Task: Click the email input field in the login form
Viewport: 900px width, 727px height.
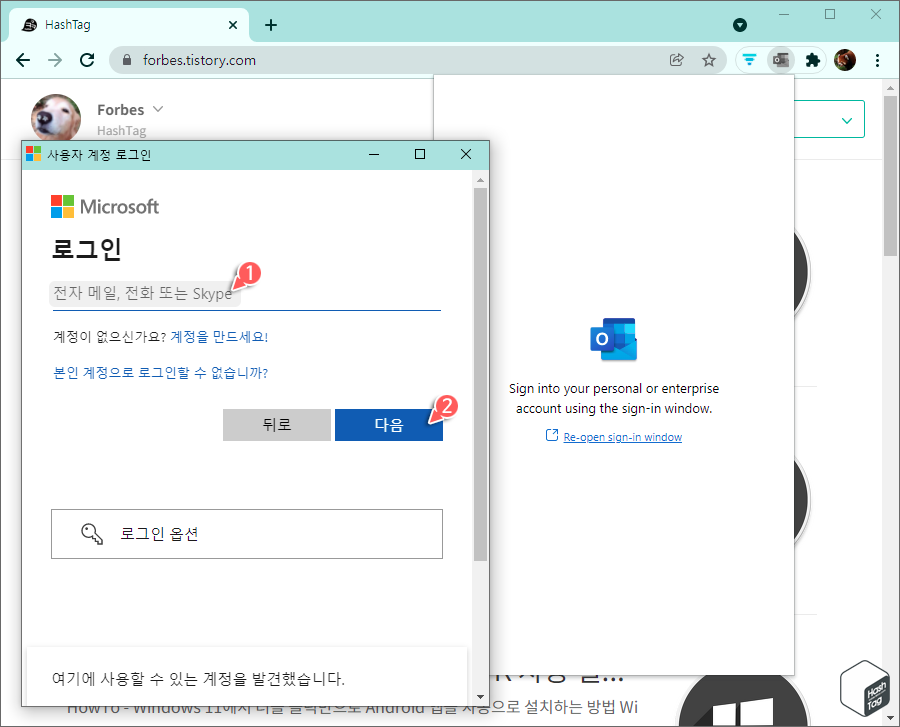Action: pos(200,294)
